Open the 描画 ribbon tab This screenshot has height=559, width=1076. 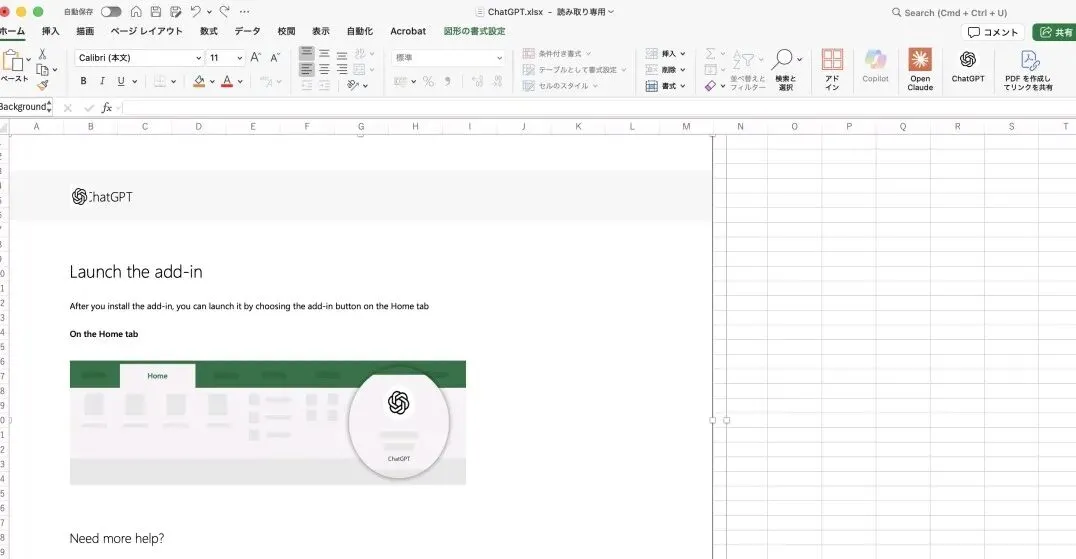[x=85, y=31]
